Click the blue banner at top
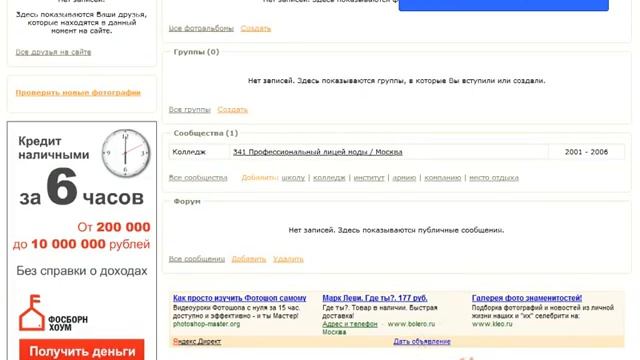This screenshot has width=640, height=360. [x=504, y=5]
